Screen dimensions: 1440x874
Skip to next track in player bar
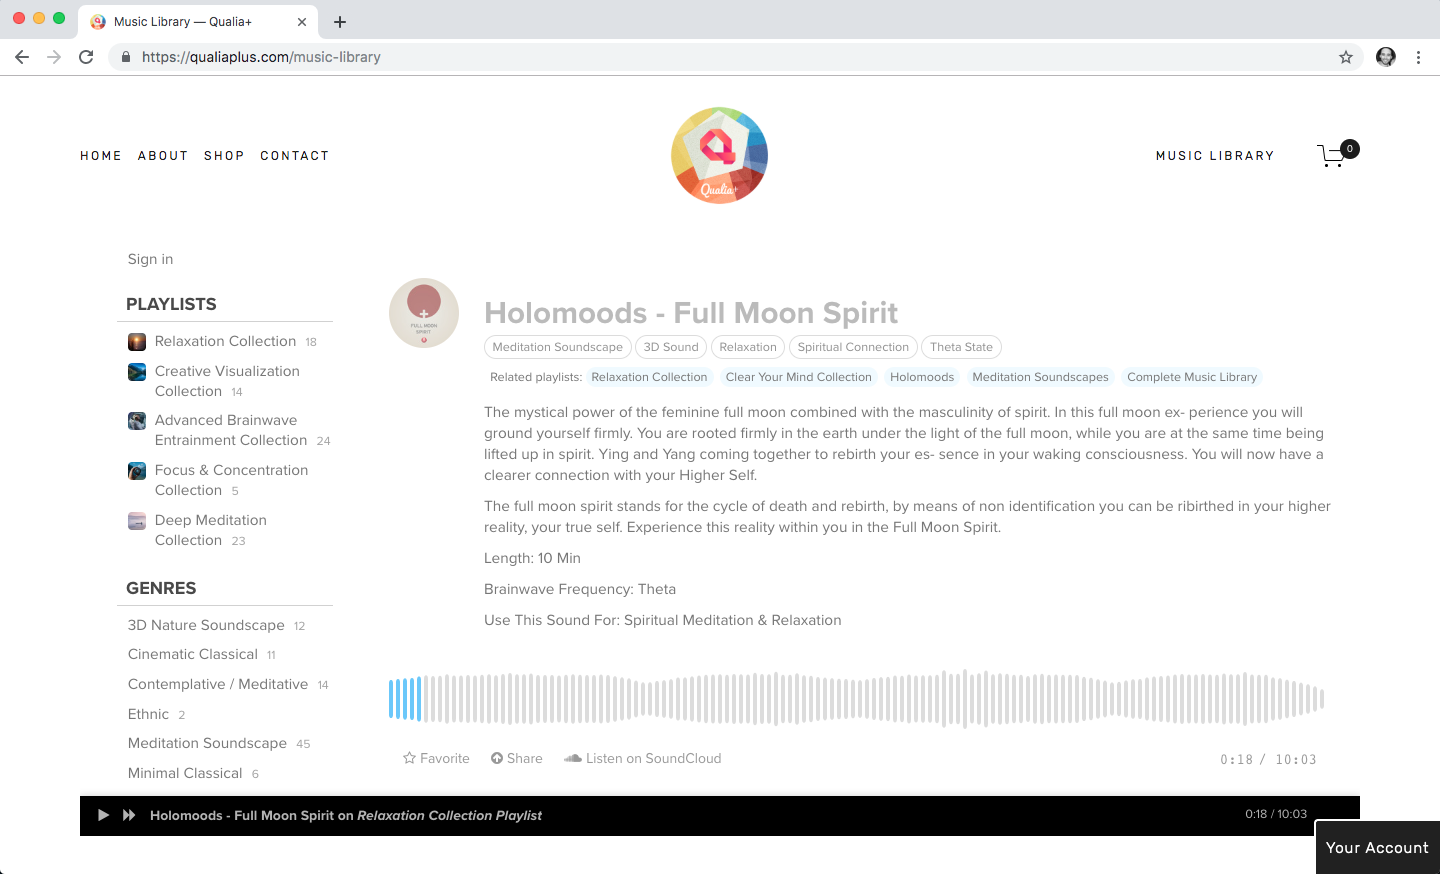[x=129, y=815]
